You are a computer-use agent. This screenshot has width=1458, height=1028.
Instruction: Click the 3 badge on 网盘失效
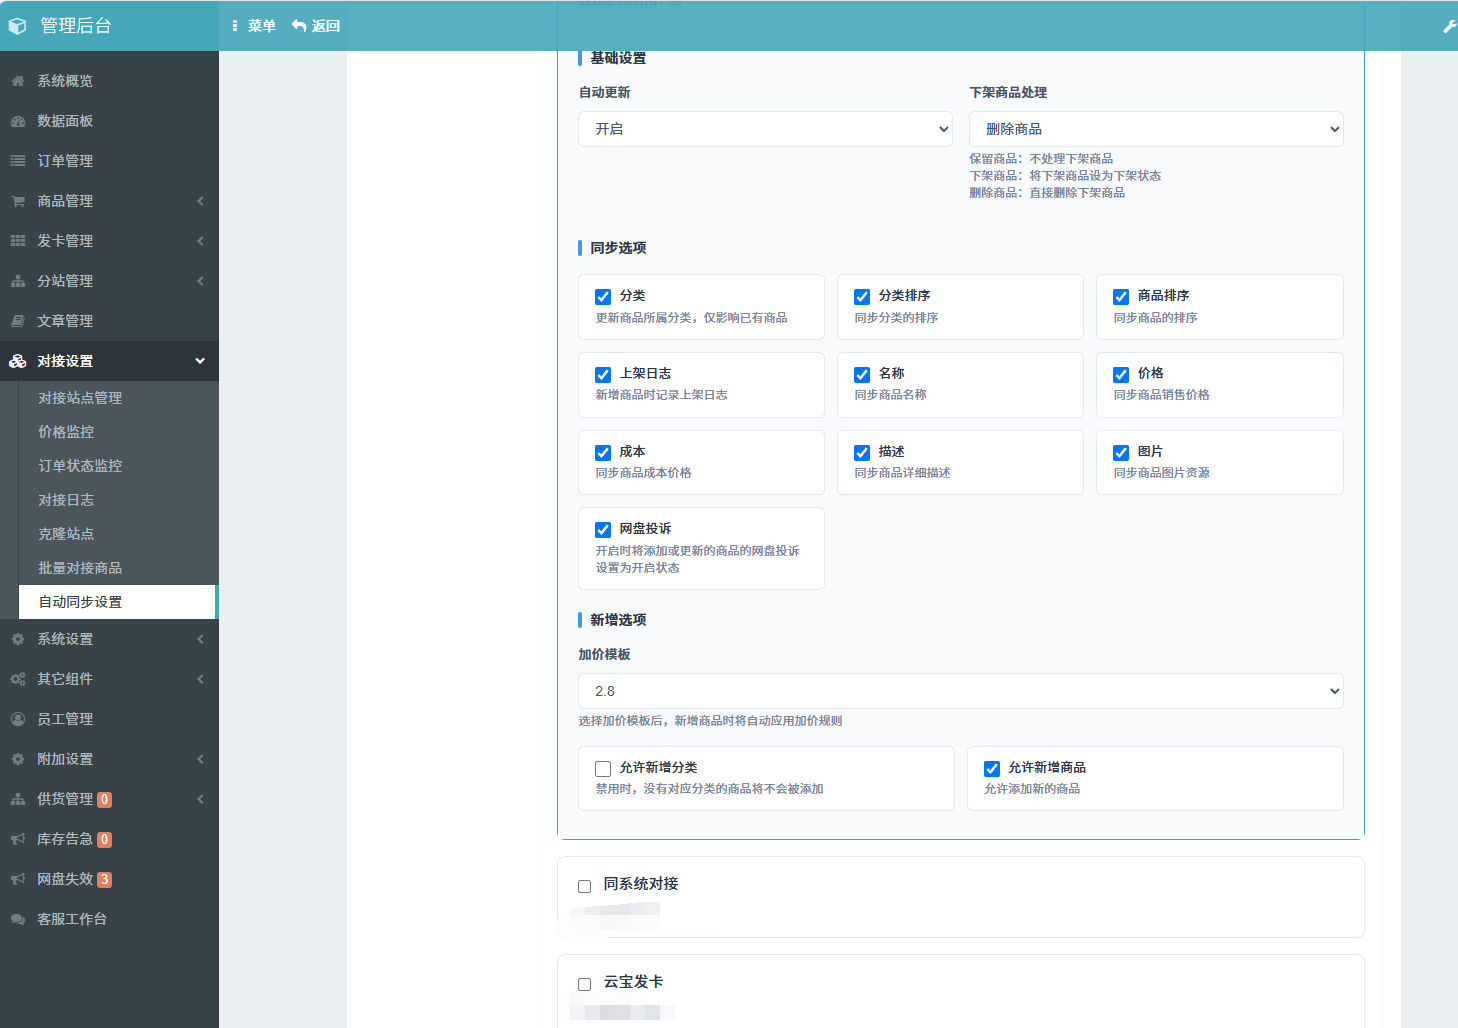[x=105, y=880]
